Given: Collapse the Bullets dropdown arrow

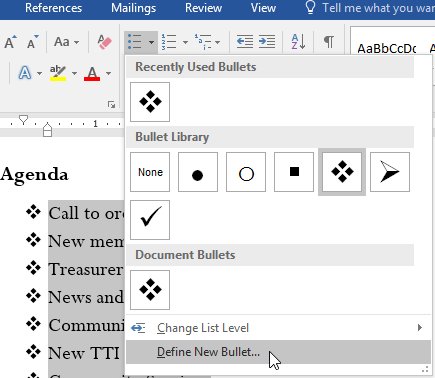Looking at the screenshot, I should pos(151,42).
